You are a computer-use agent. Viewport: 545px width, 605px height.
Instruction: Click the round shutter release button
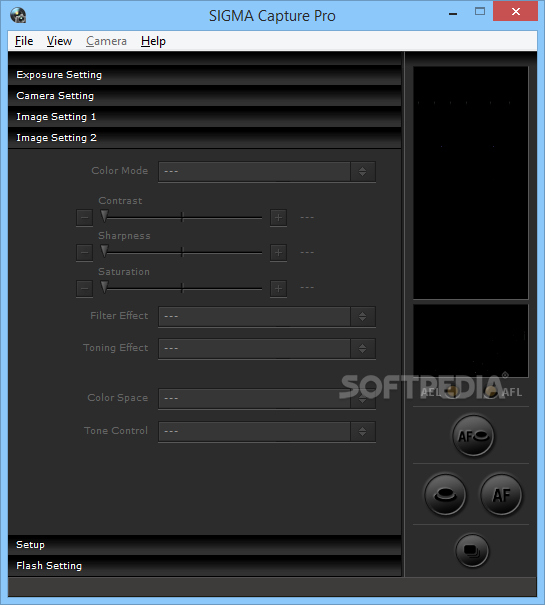click(445, 495)
